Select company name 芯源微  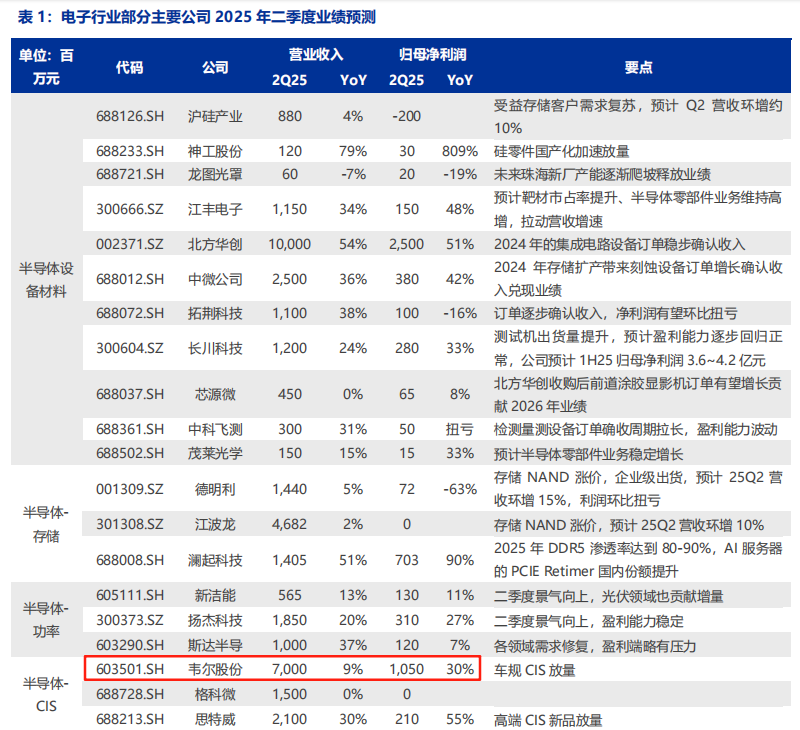coord(215,394)
